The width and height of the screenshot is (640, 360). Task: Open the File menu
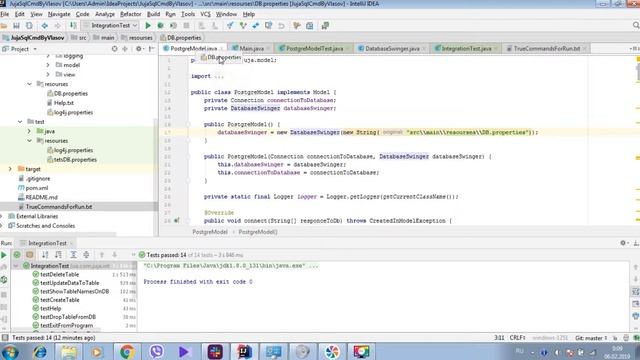pyautogui.click(x=5, y=14)
